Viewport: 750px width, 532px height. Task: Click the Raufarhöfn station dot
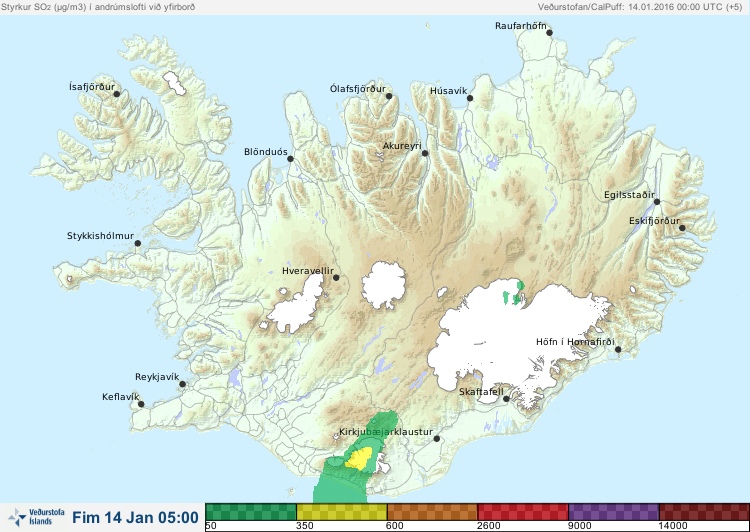(x=550, y=33)
